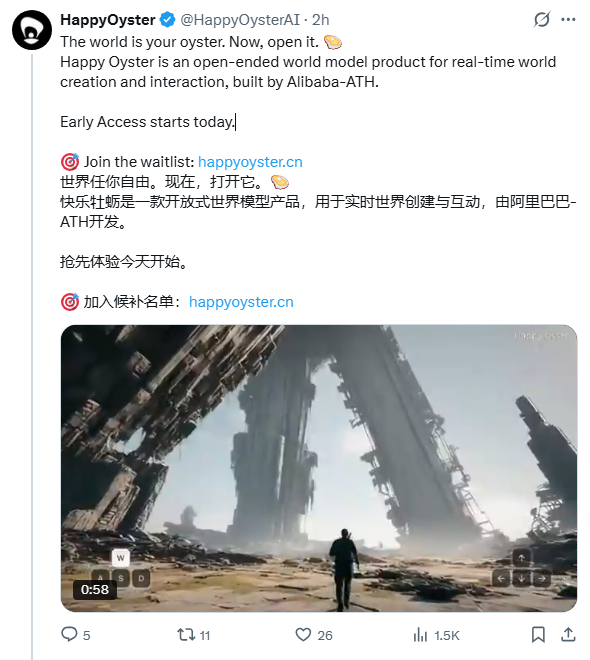Like the tweet with the heart icon
This screenshot has height=660, width=590.
[303, 634]
